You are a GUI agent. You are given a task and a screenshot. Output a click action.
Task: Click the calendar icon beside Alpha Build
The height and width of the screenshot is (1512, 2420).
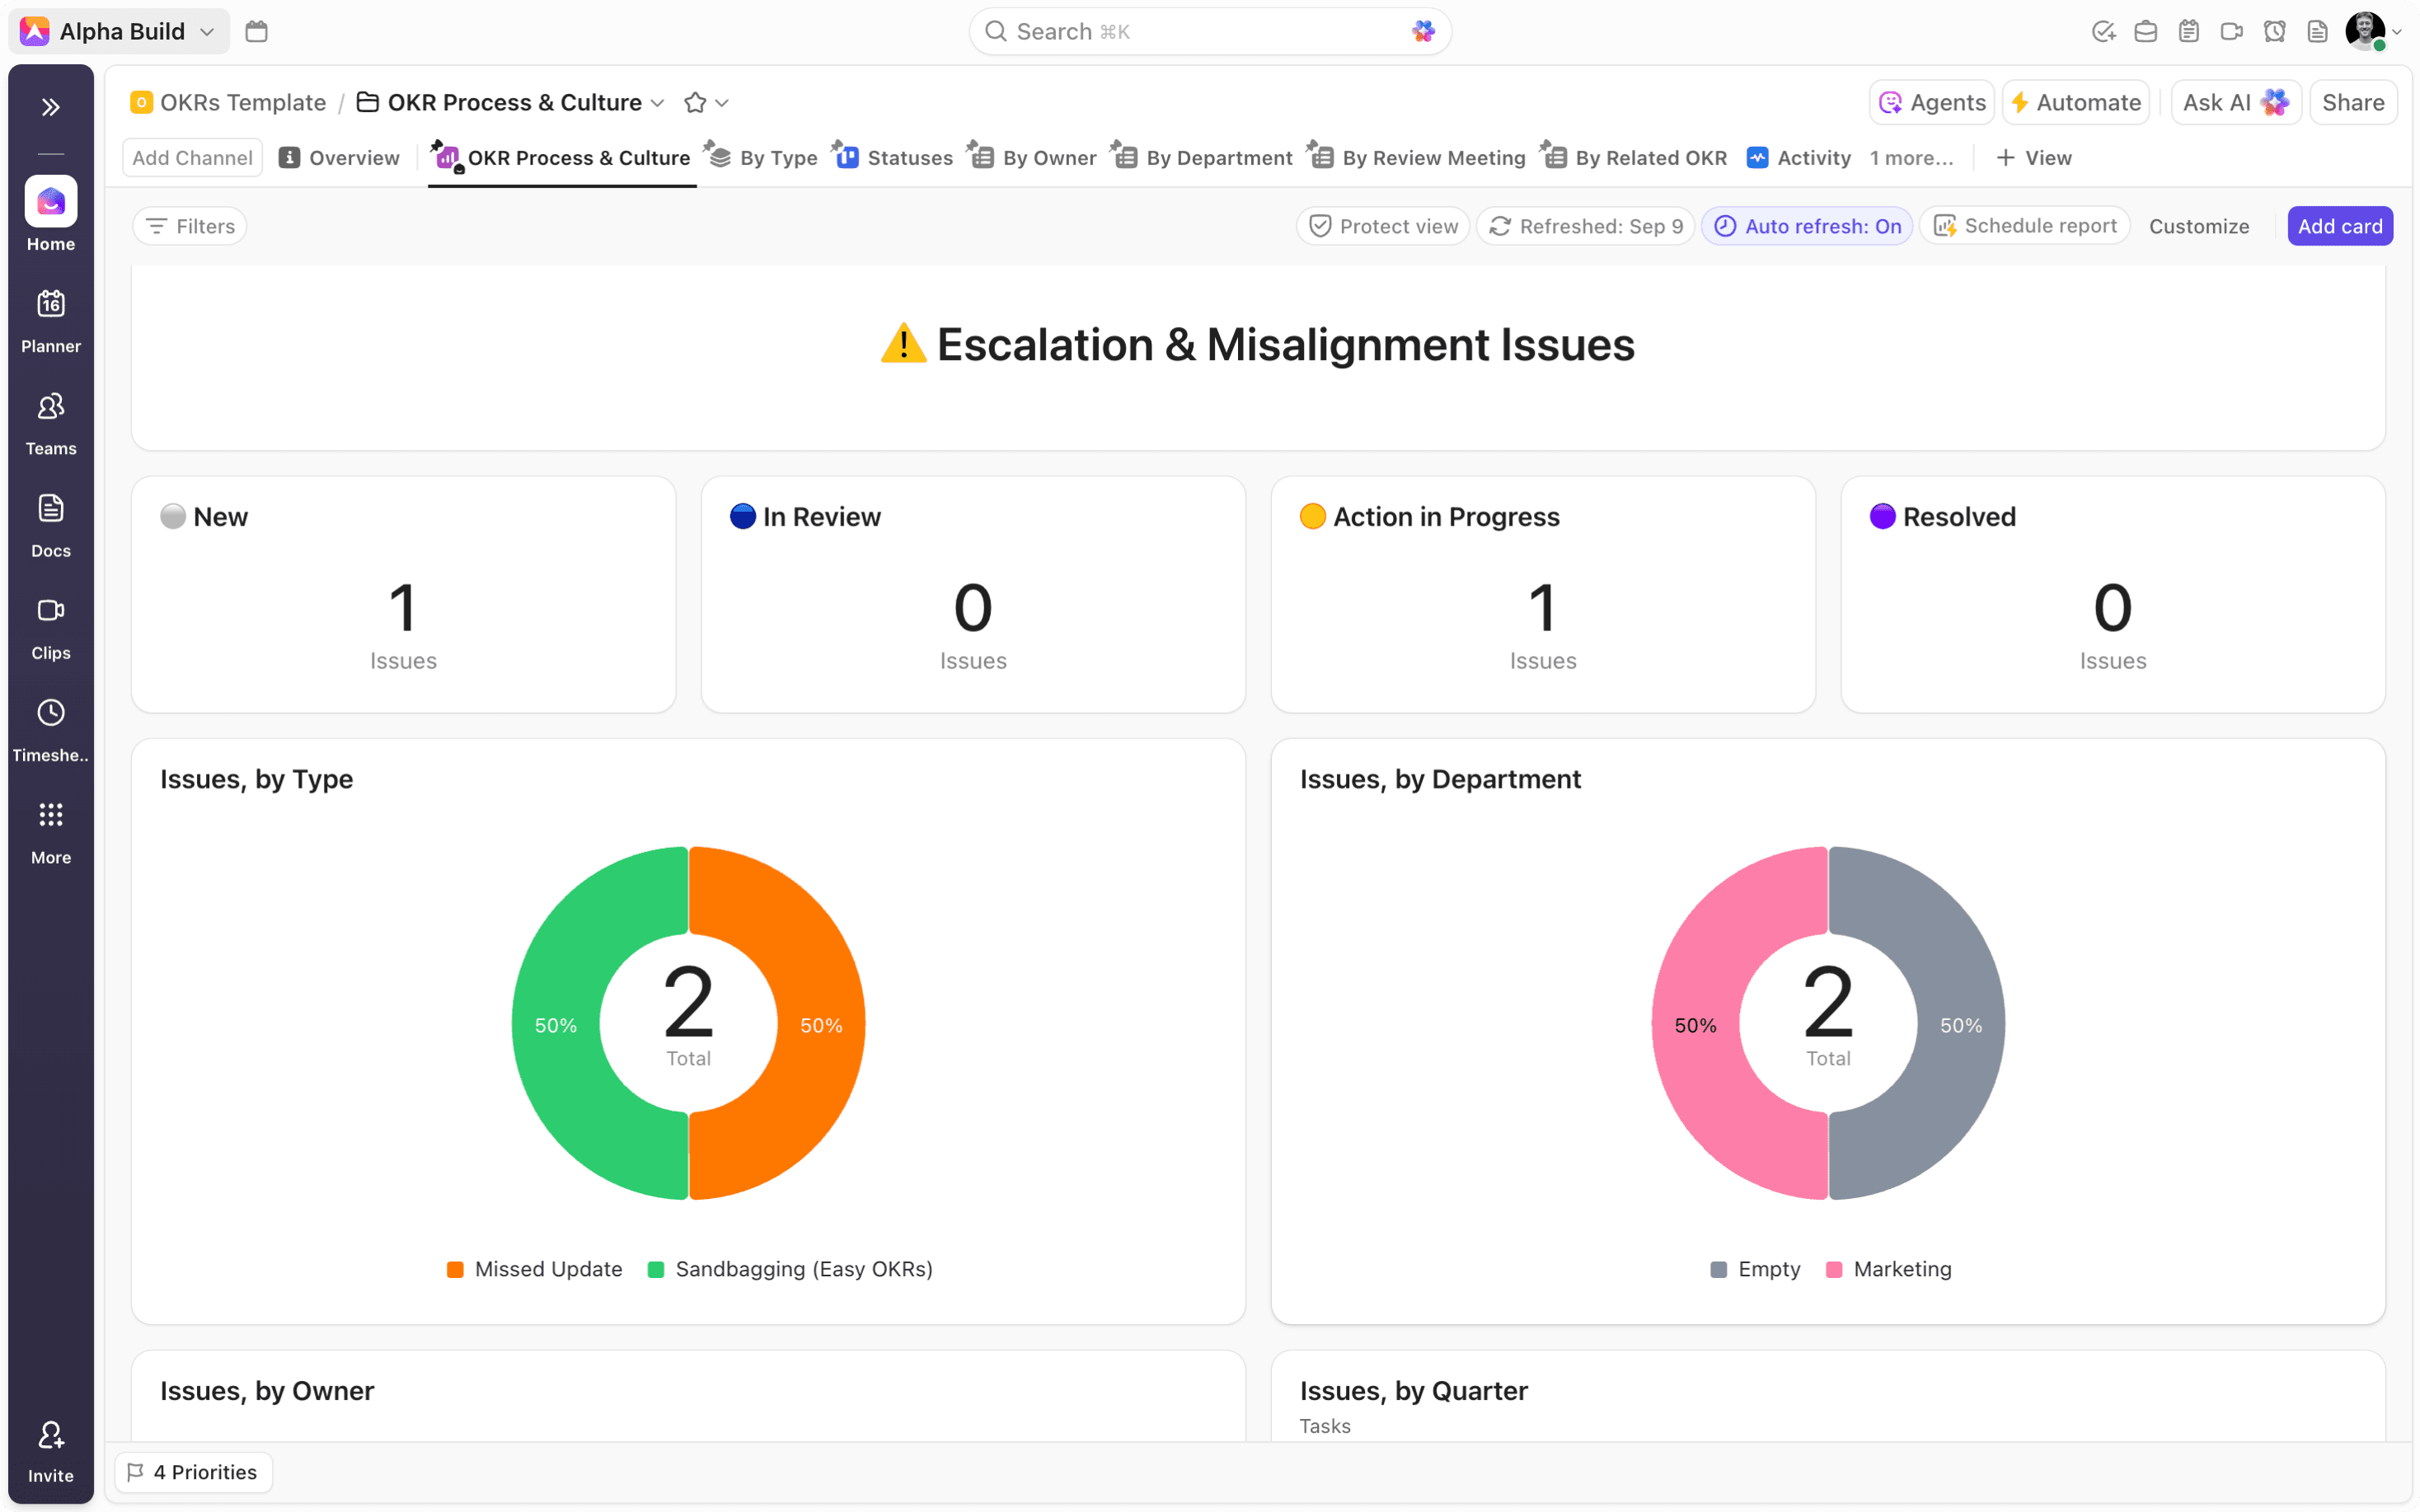coord(257,31)
